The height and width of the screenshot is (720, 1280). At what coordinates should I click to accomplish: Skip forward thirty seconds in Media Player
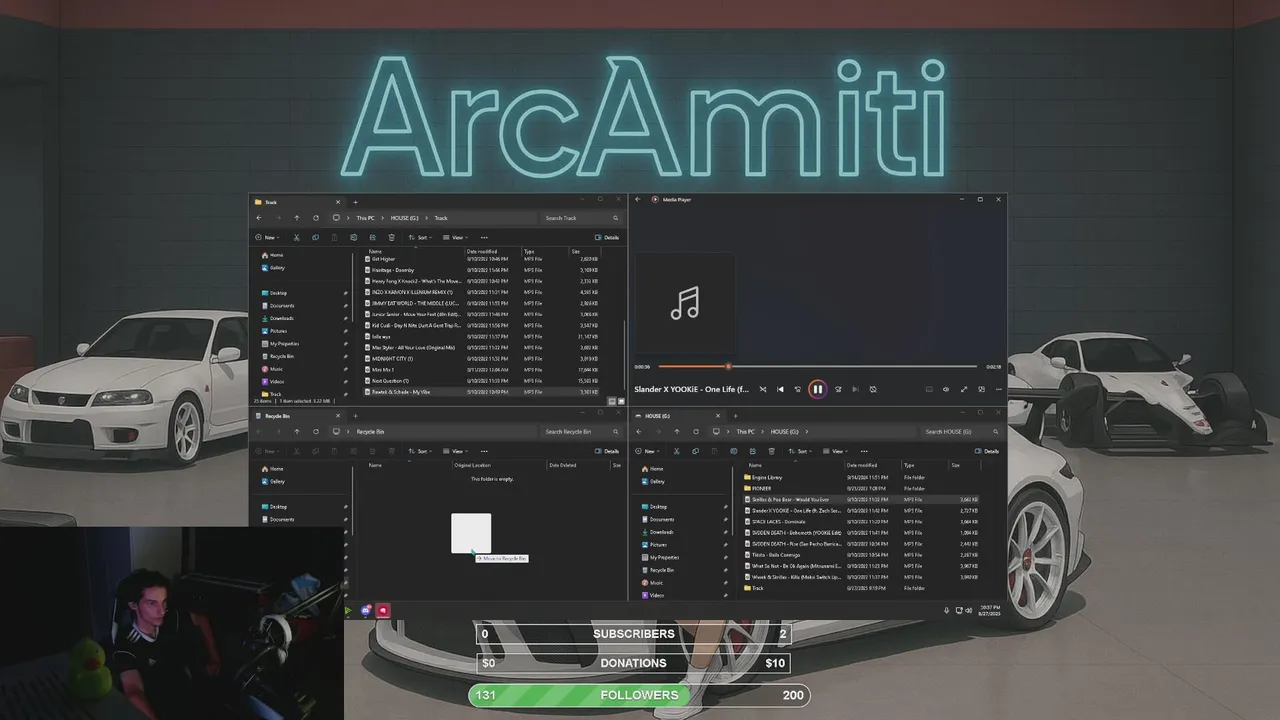coord(838,389)
